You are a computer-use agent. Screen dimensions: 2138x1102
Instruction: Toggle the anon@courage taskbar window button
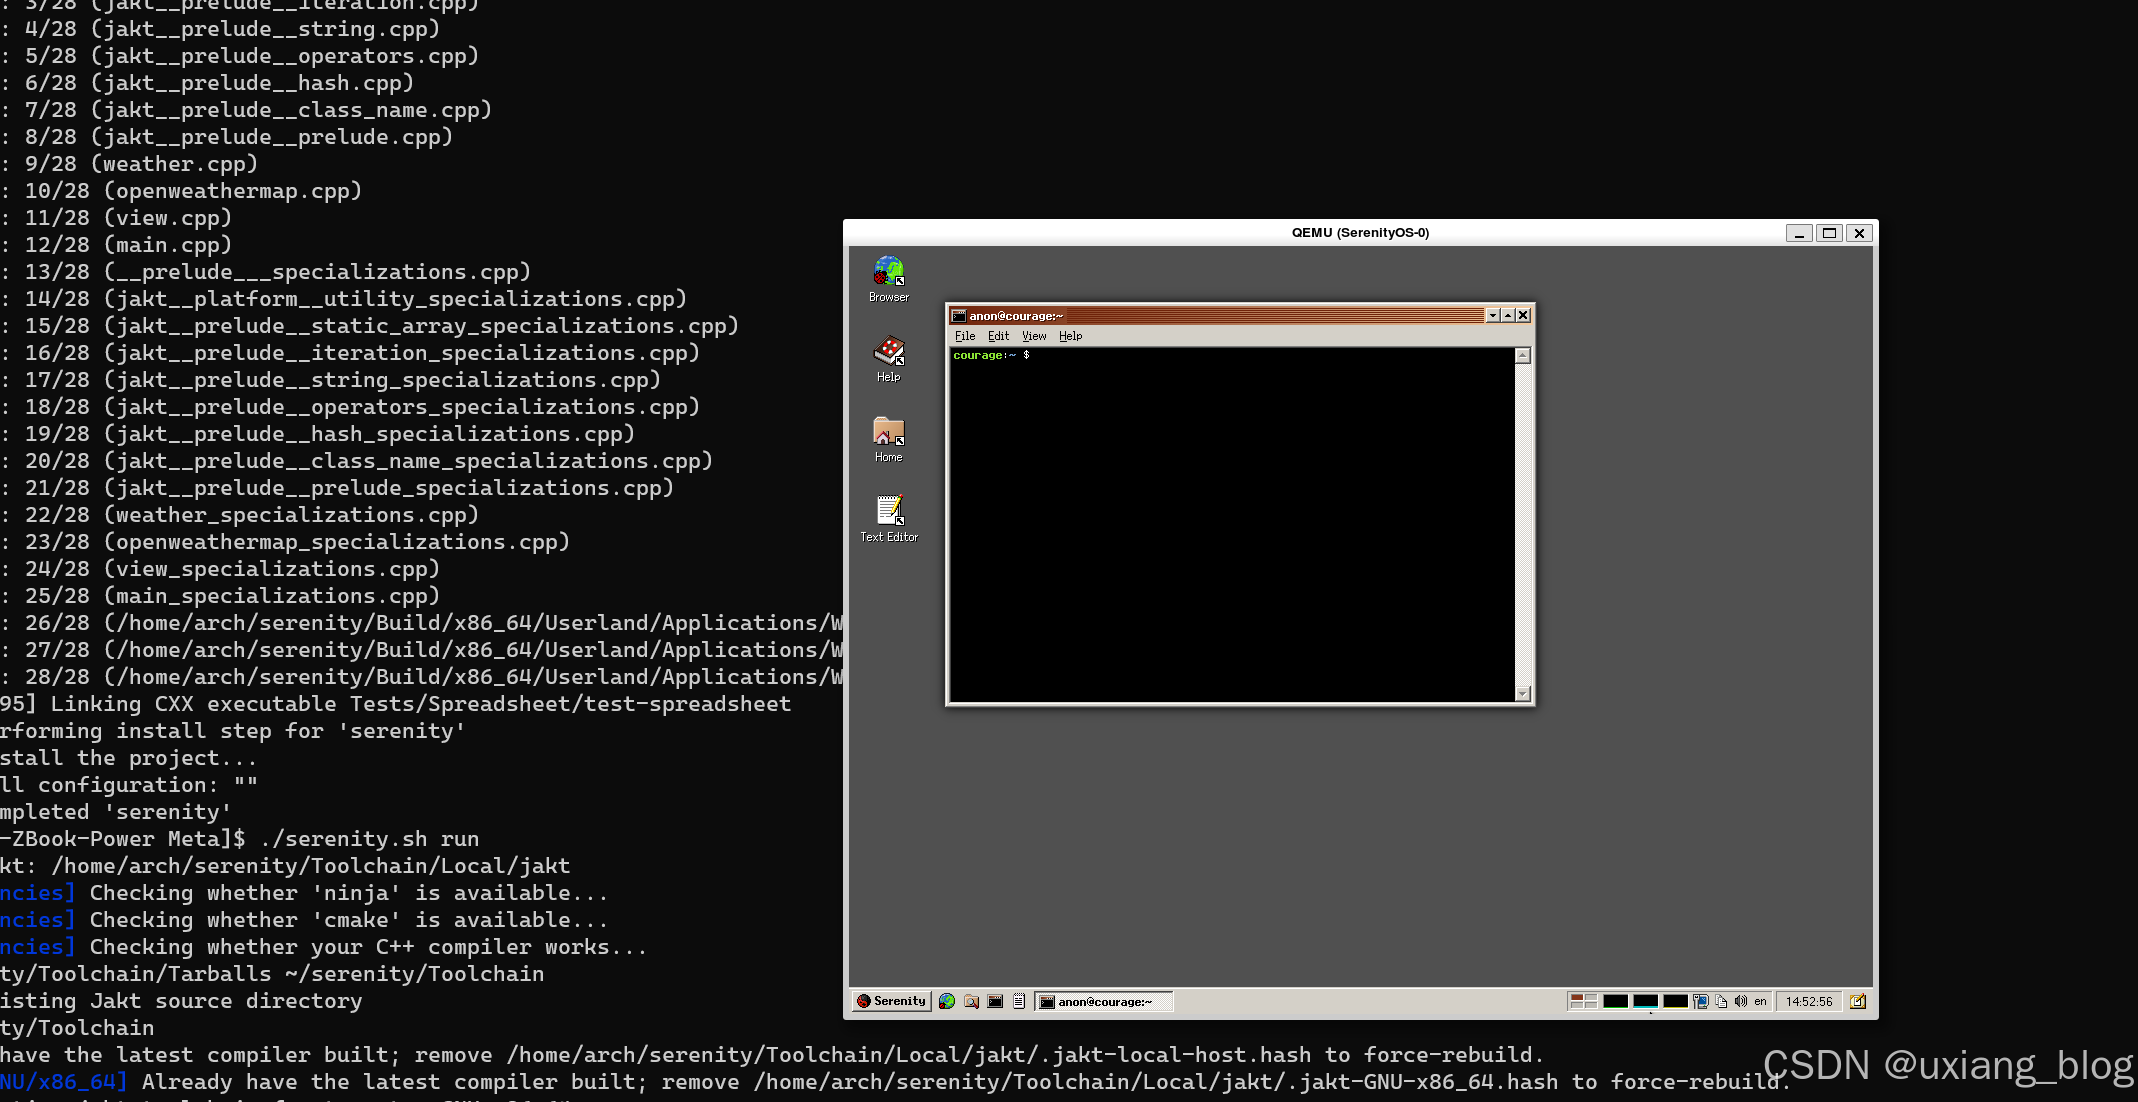point(1104,1001)
